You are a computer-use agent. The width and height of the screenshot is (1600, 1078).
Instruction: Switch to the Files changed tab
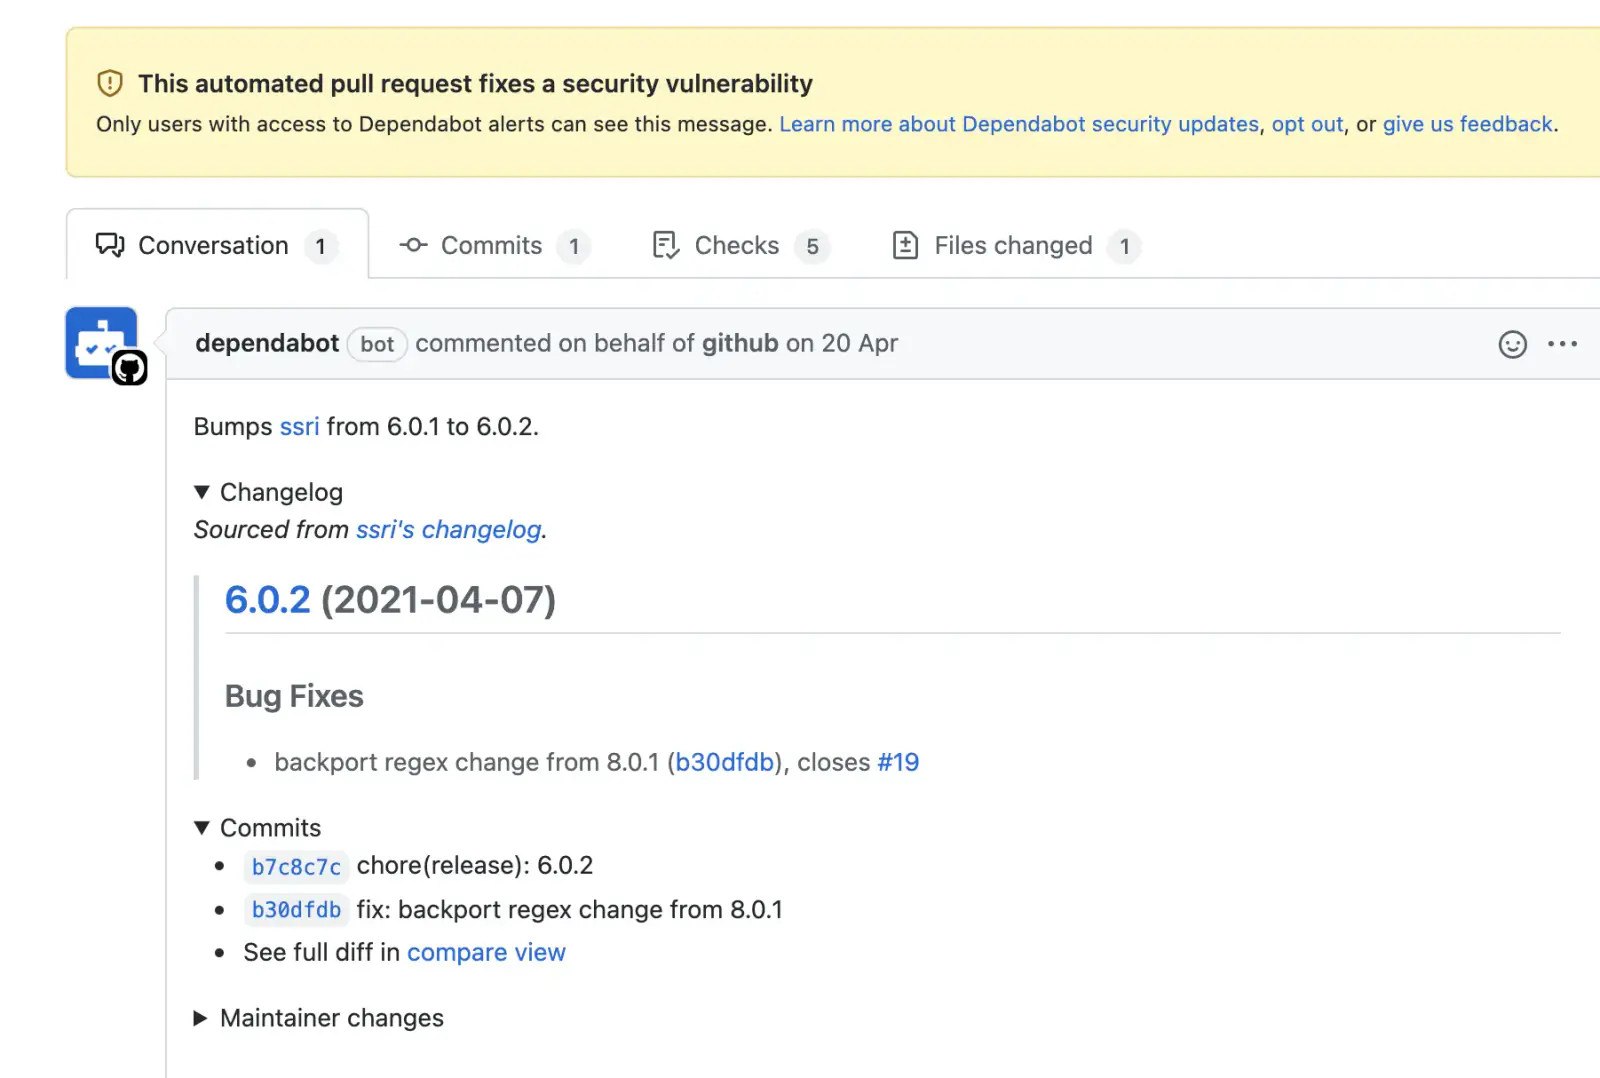pyautogui.click(x=1016, y=245)
